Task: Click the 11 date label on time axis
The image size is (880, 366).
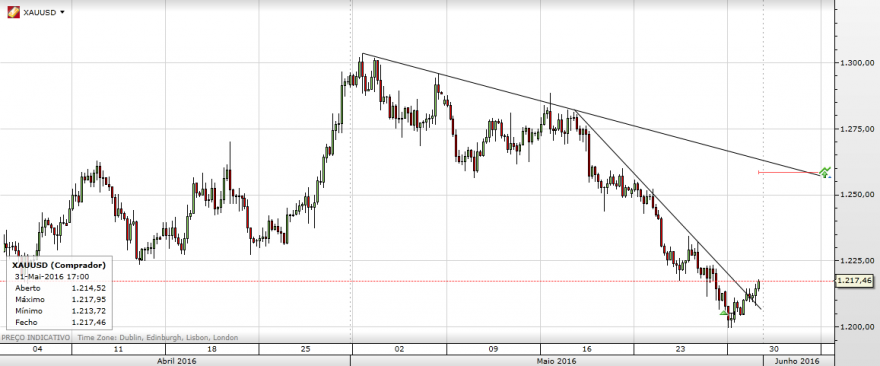Action: 118,349
